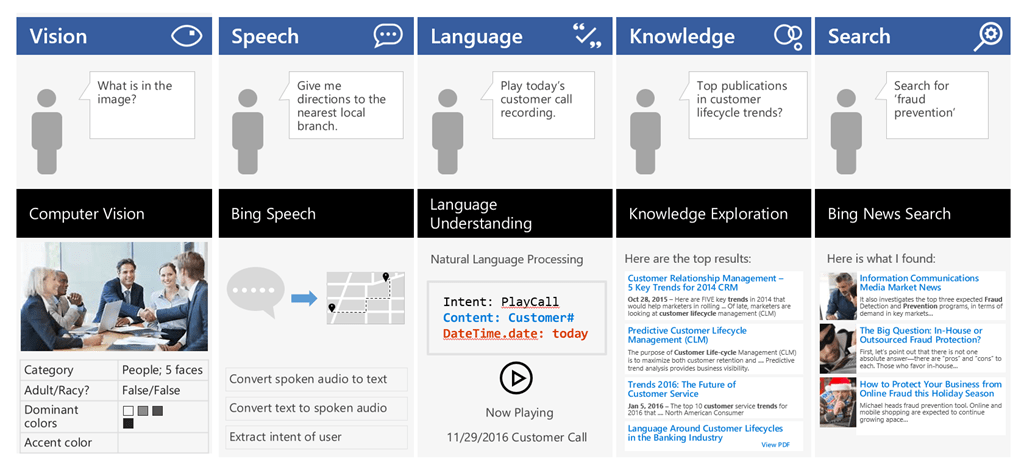Click the blue arrow pointing to the map

(x=304, y=297)
